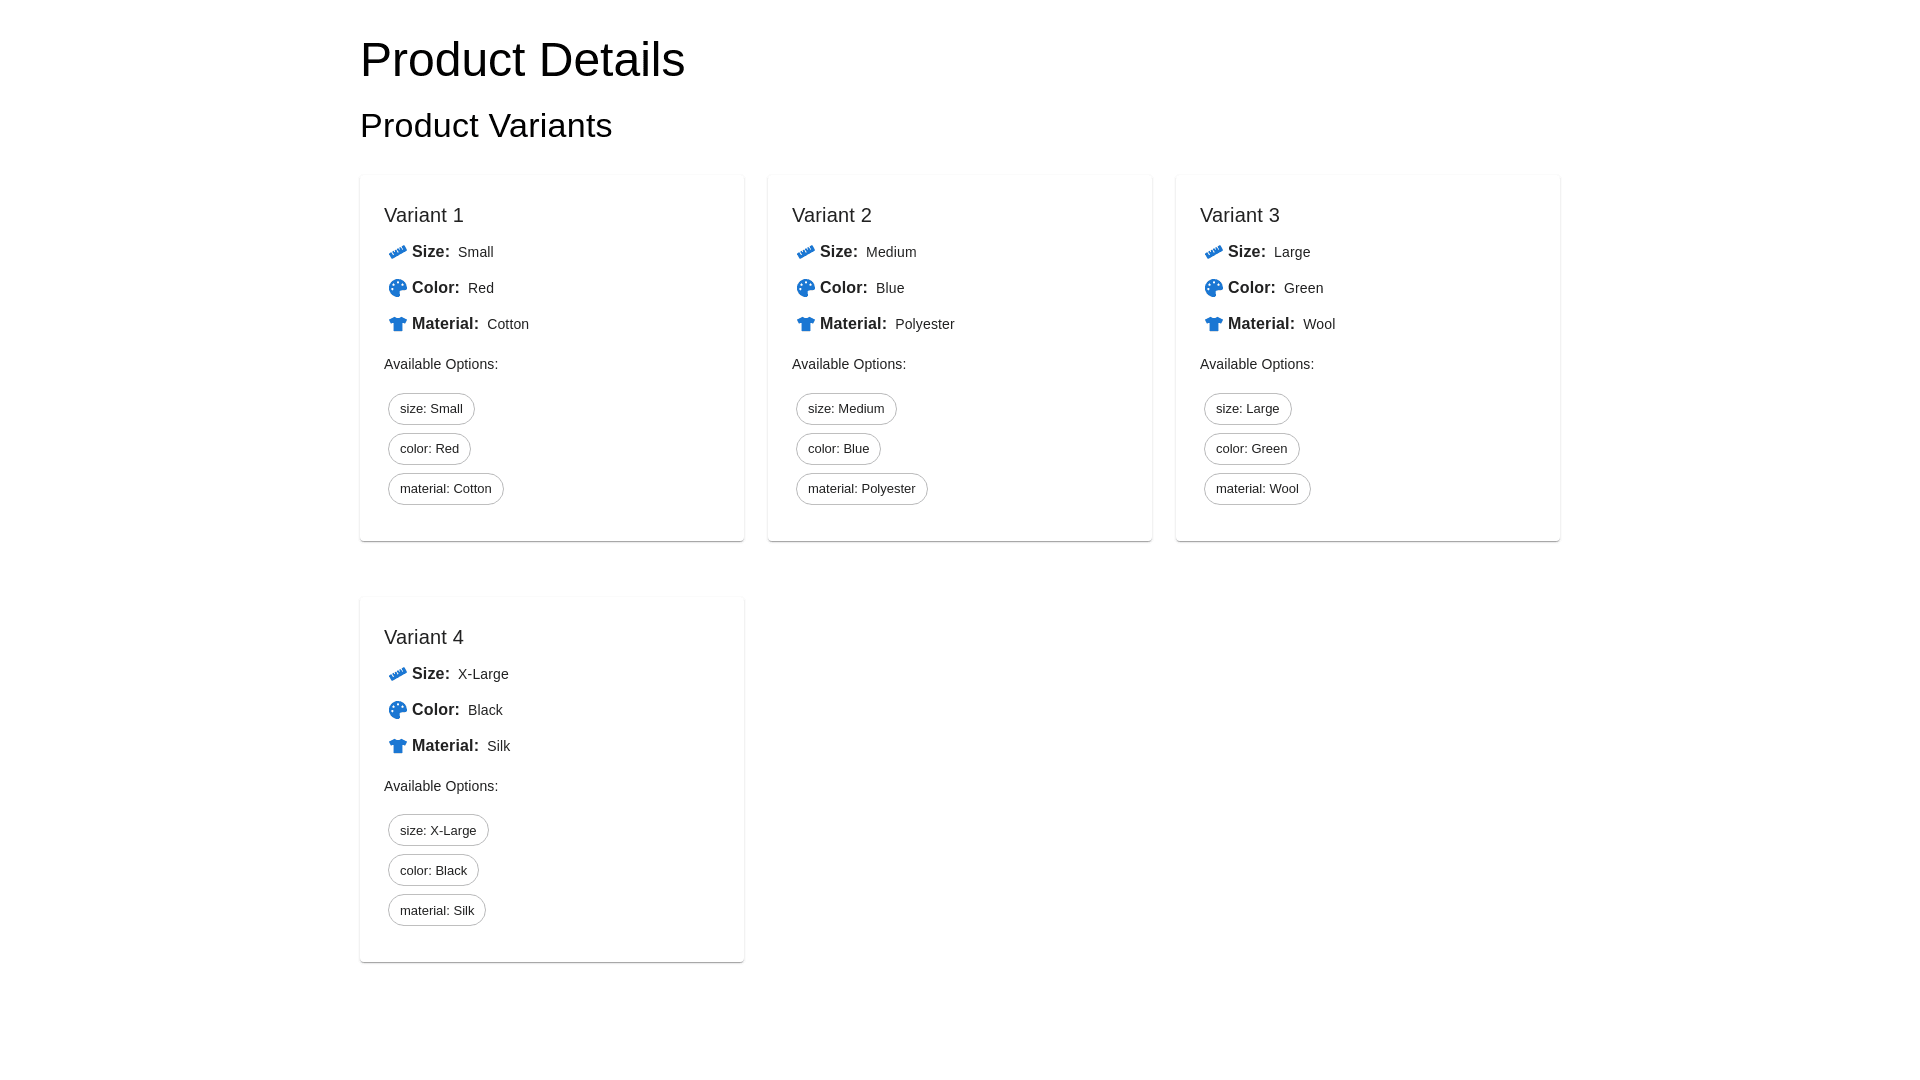Click the t-shirt icon in Variant 2
The width and height of the screenshot is (1920, 1080).
[806, 324]
